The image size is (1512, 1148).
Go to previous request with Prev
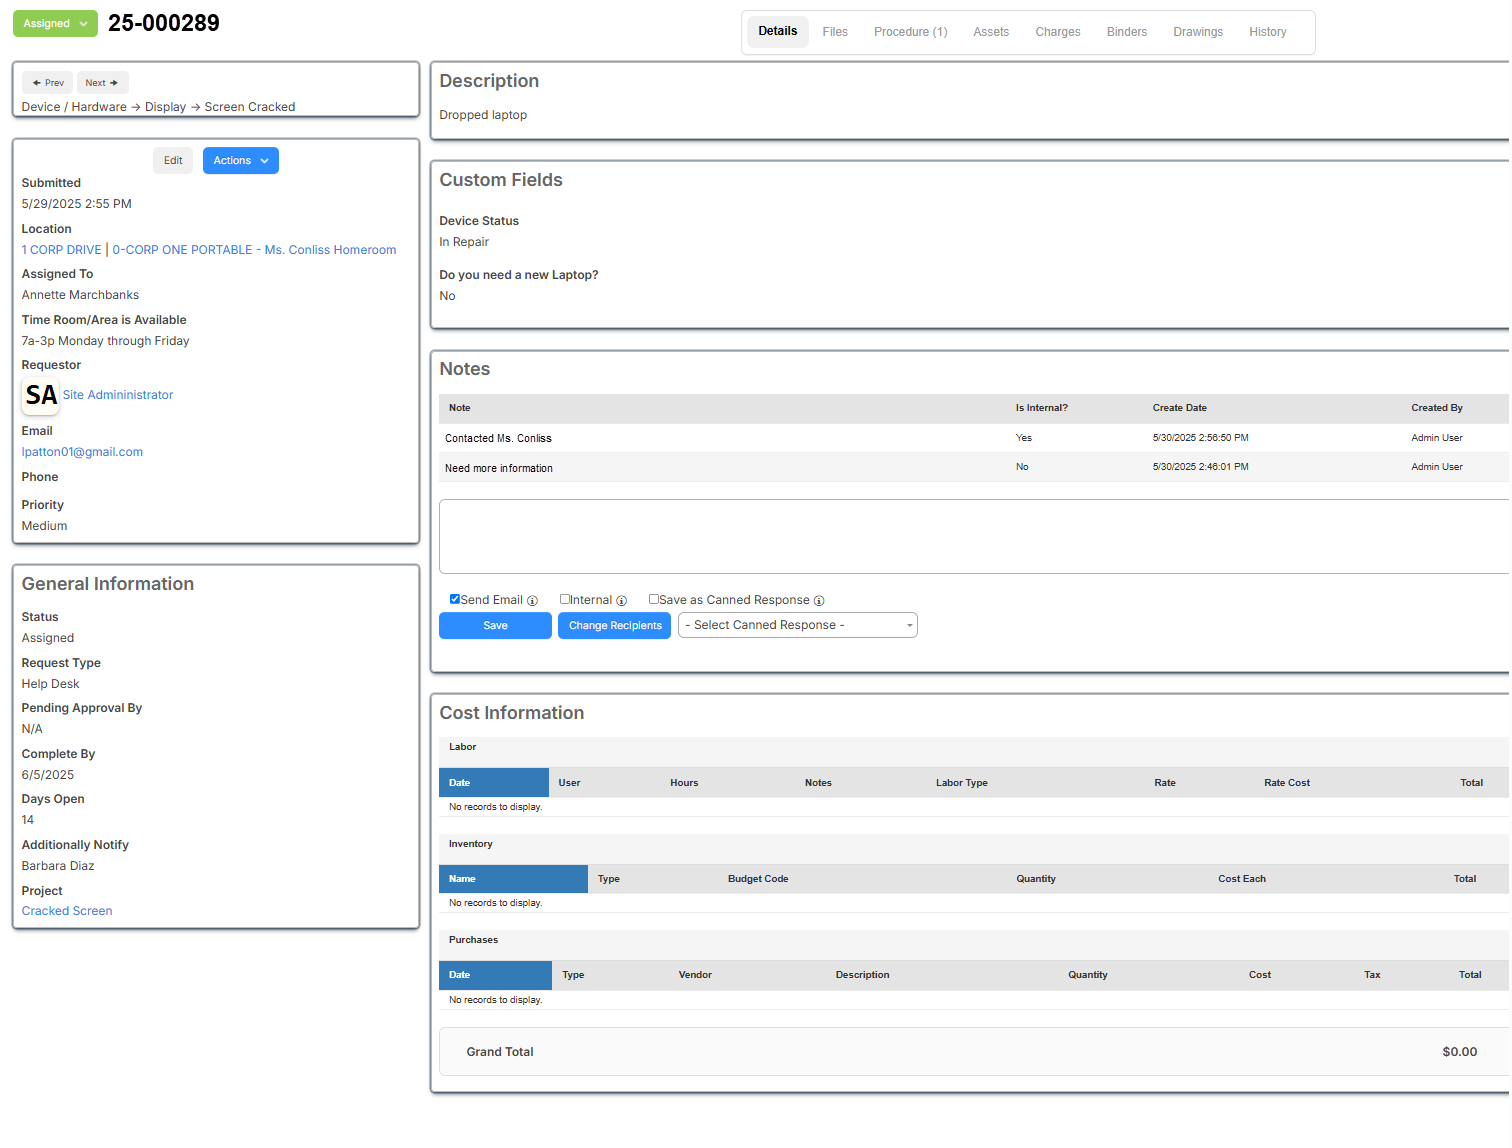pos(48,83)
